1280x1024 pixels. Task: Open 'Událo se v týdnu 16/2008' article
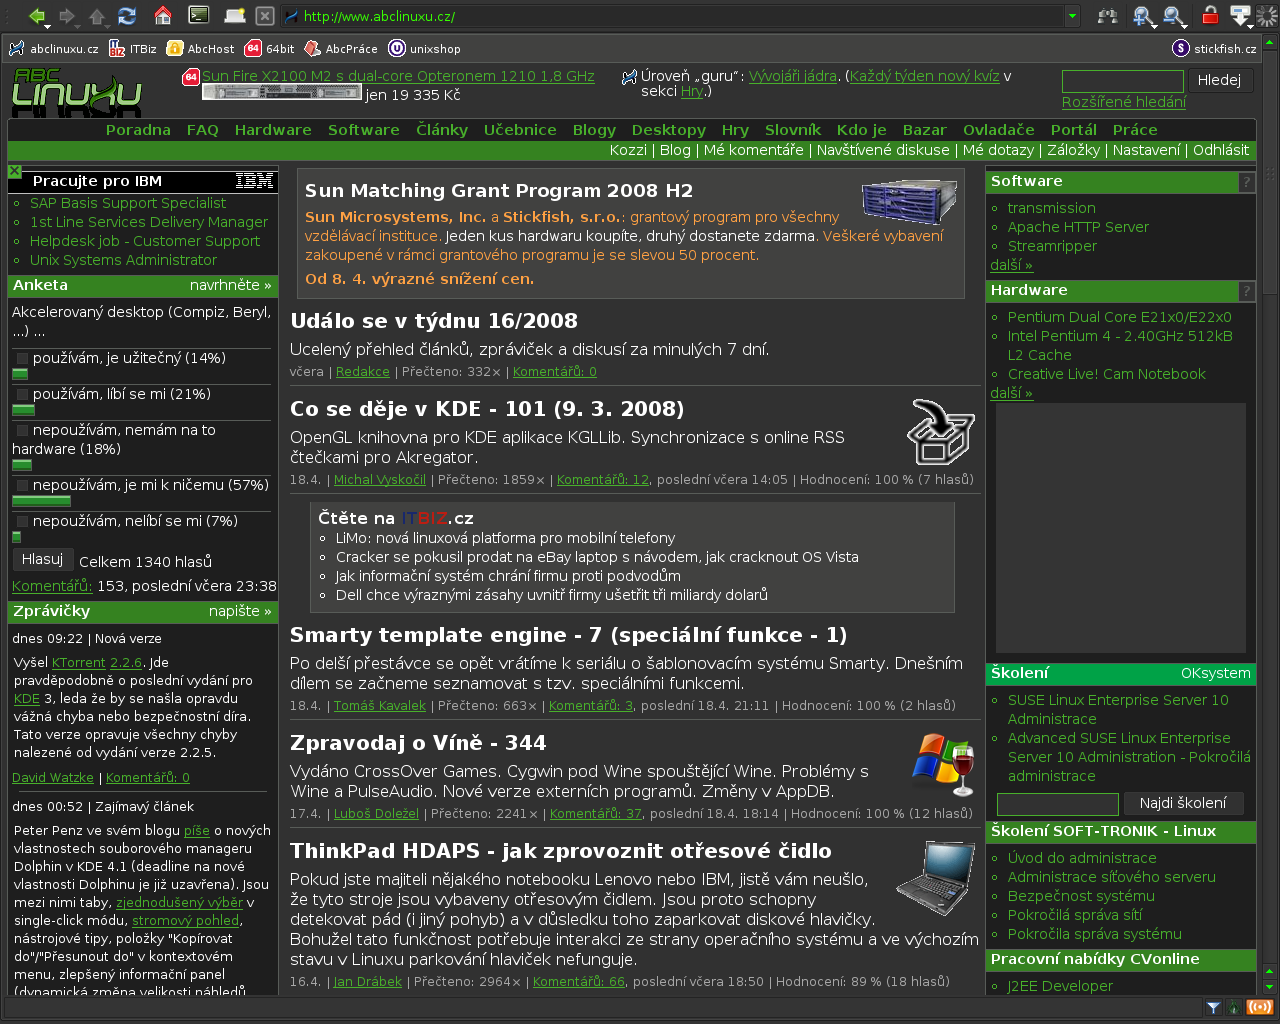434,321
